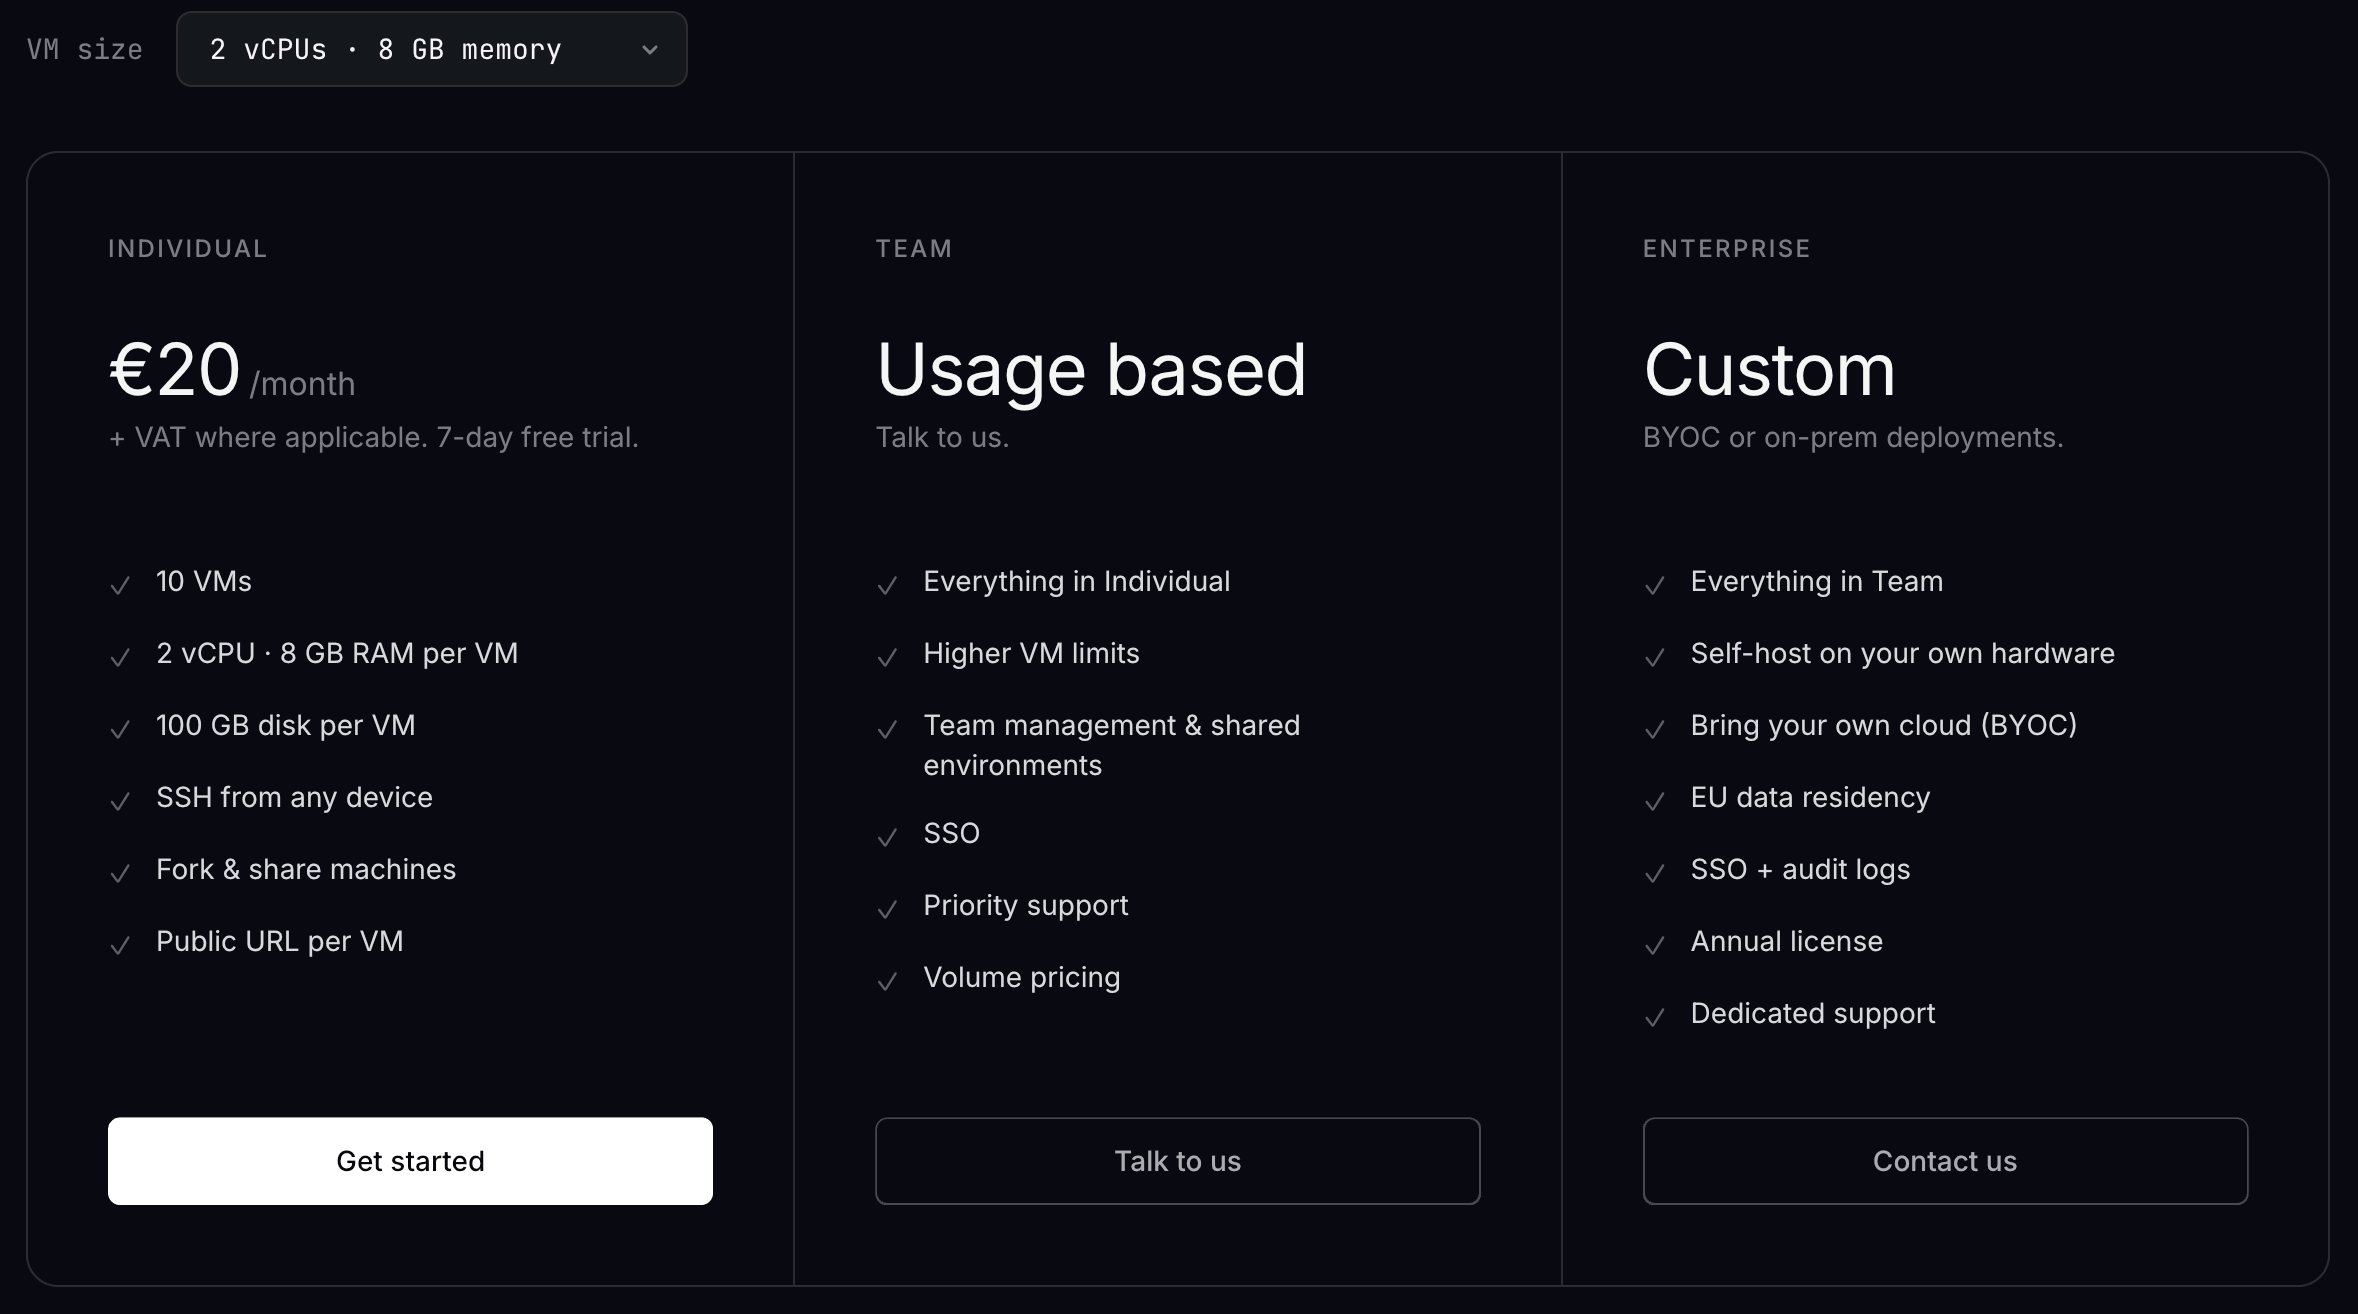The width and height of the screenshot is (2358, 1314).
Task: Click checkmark beside SSH from any device
Action: pyautogui.click(x=120, y=801)
